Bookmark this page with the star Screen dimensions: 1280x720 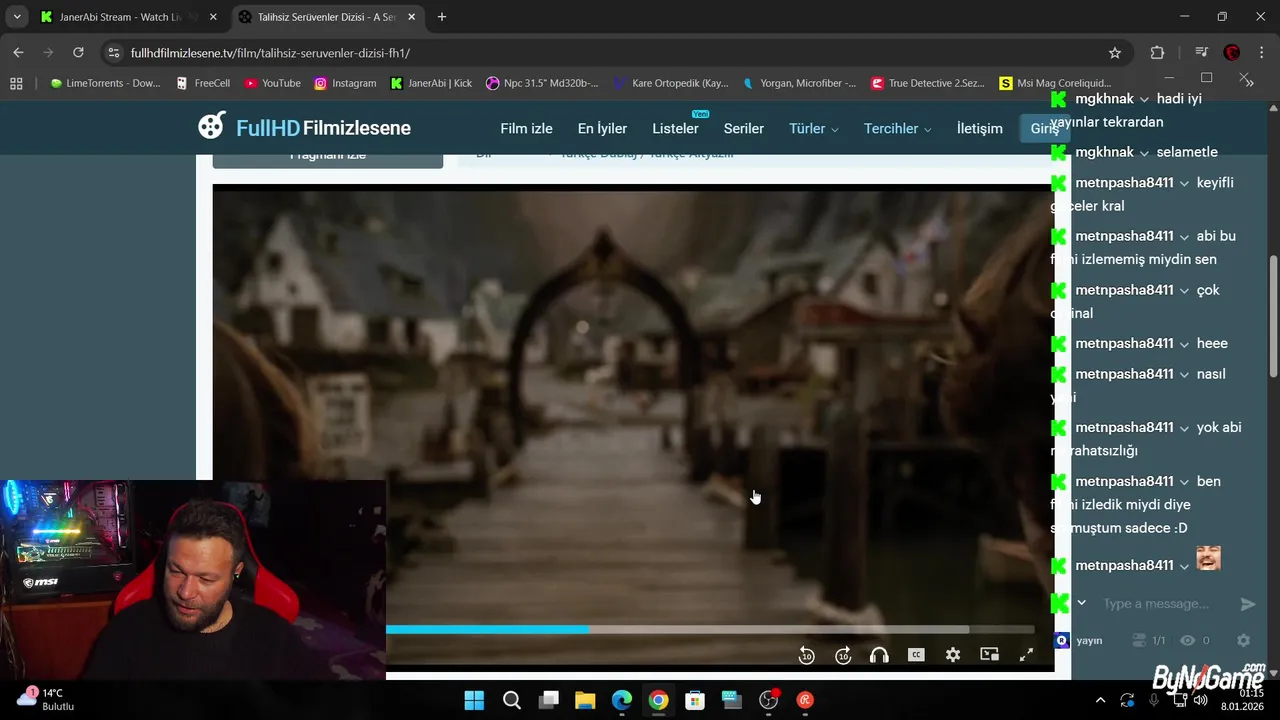tap(1115, 53)
